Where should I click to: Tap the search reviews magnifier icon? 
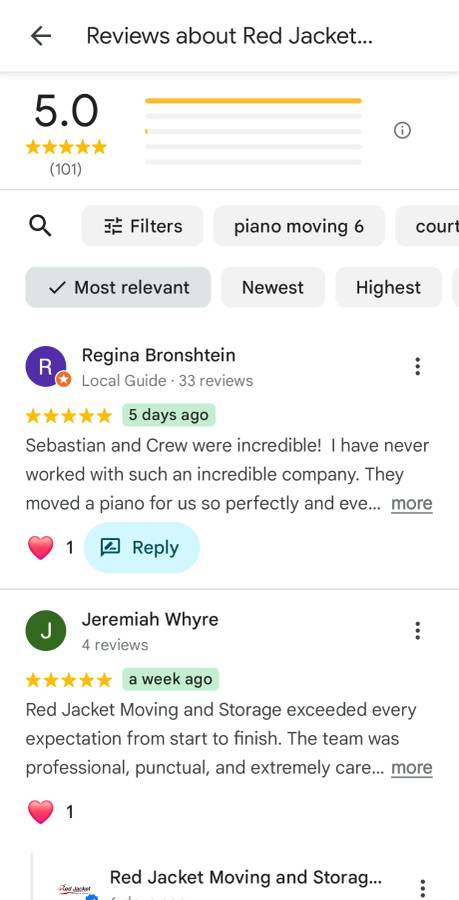click(40, 226)
